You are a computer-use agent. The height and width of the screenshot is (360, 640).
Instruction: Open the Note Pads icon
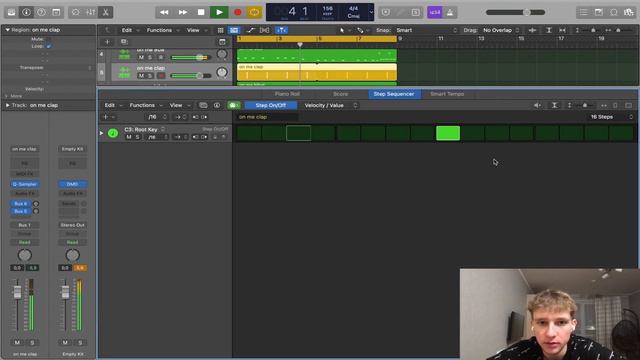599,12
